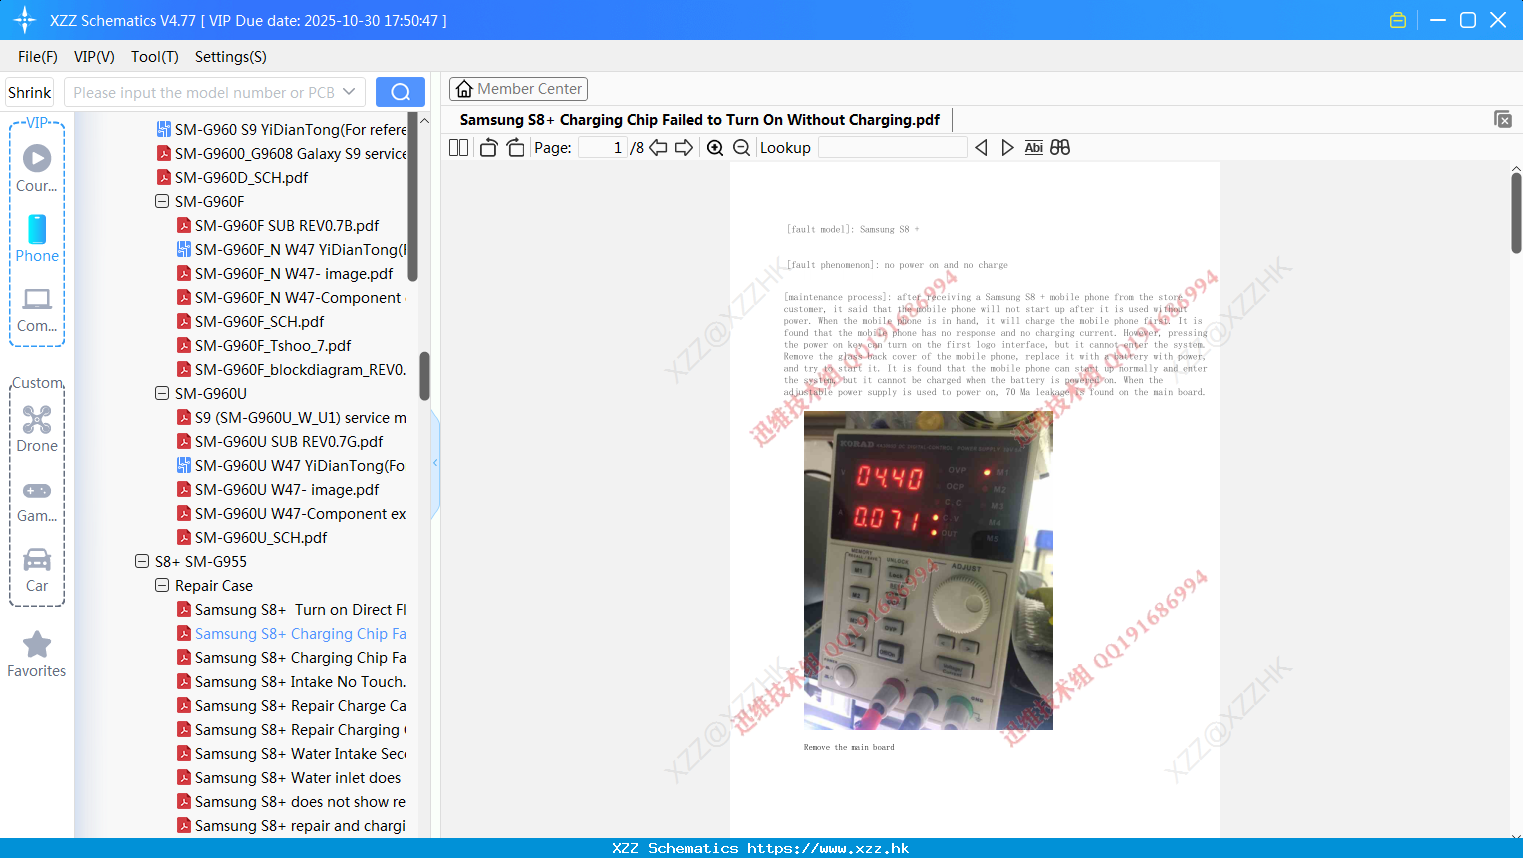Click the power supply photo in PDF
The image size is (1523, 858).
(x=928, y=570)
